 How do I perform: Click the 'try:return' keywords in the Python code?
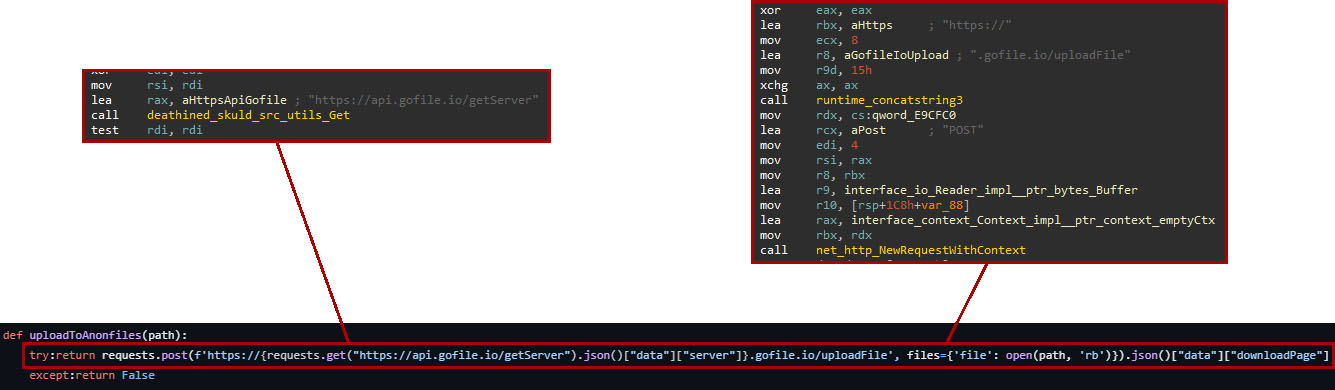tap(62, 355)
